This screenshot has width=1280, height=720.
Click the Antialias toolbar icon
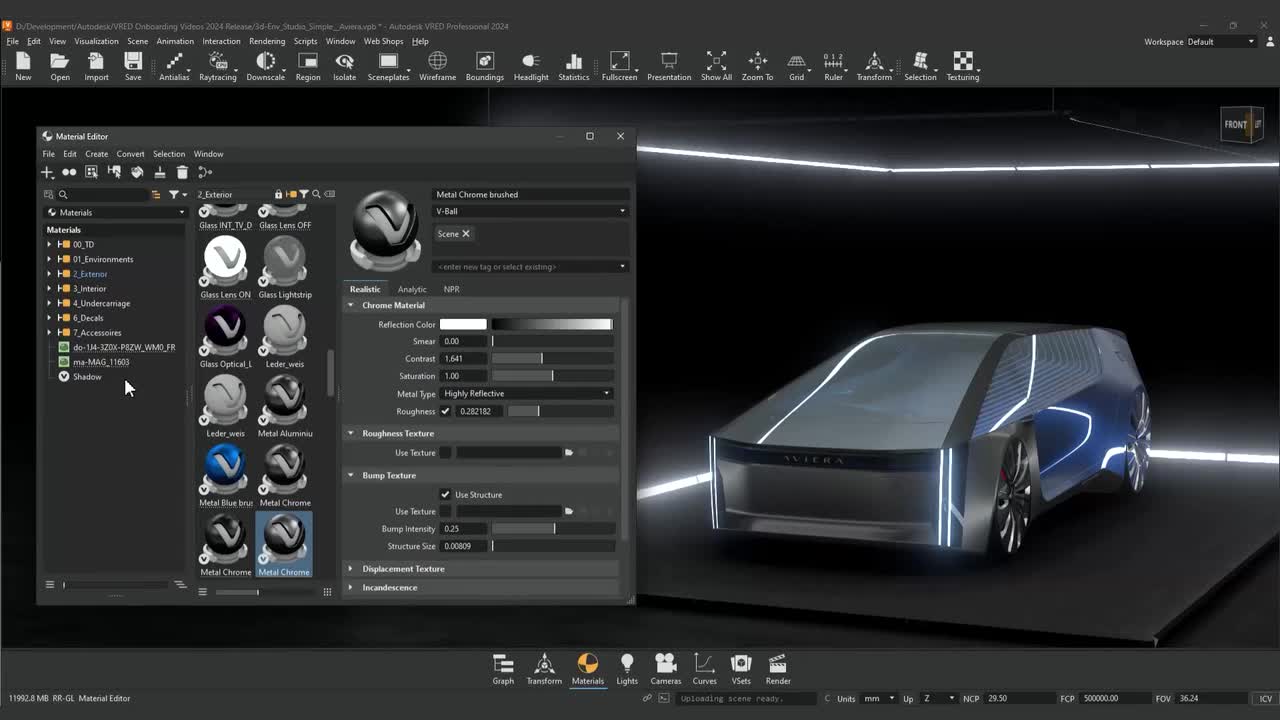pyautogui.click(x=174, y=66)
